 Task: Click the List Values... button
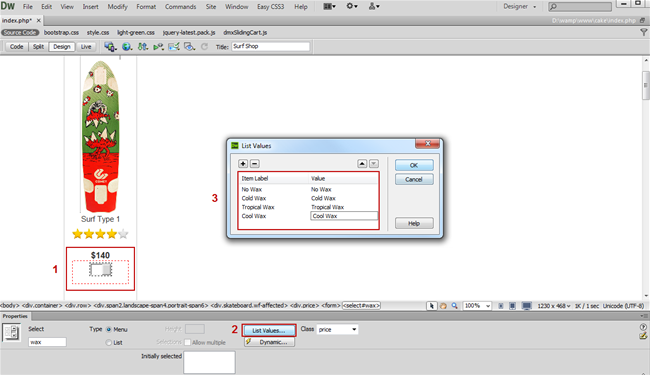click(x=269, y=330)
